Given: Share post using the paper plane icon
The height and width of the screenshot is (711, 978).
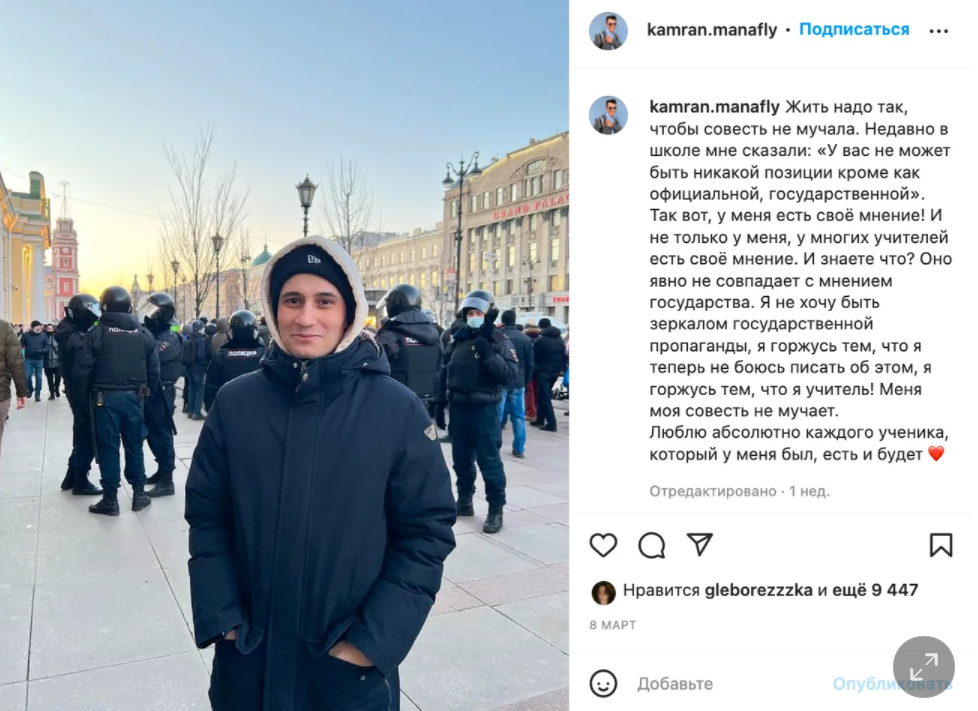Looking at the screenshot, I should pos(700,544).
